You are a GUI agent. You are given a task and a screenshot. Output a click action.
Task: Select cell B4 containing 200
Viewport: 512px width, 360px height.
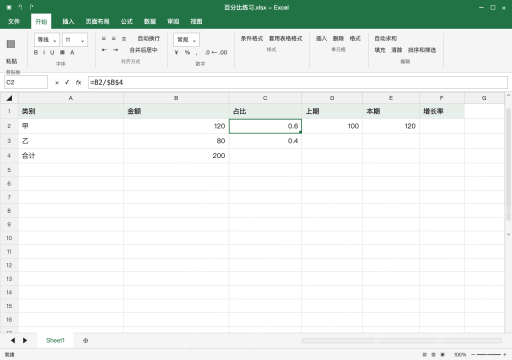[176, 156]
